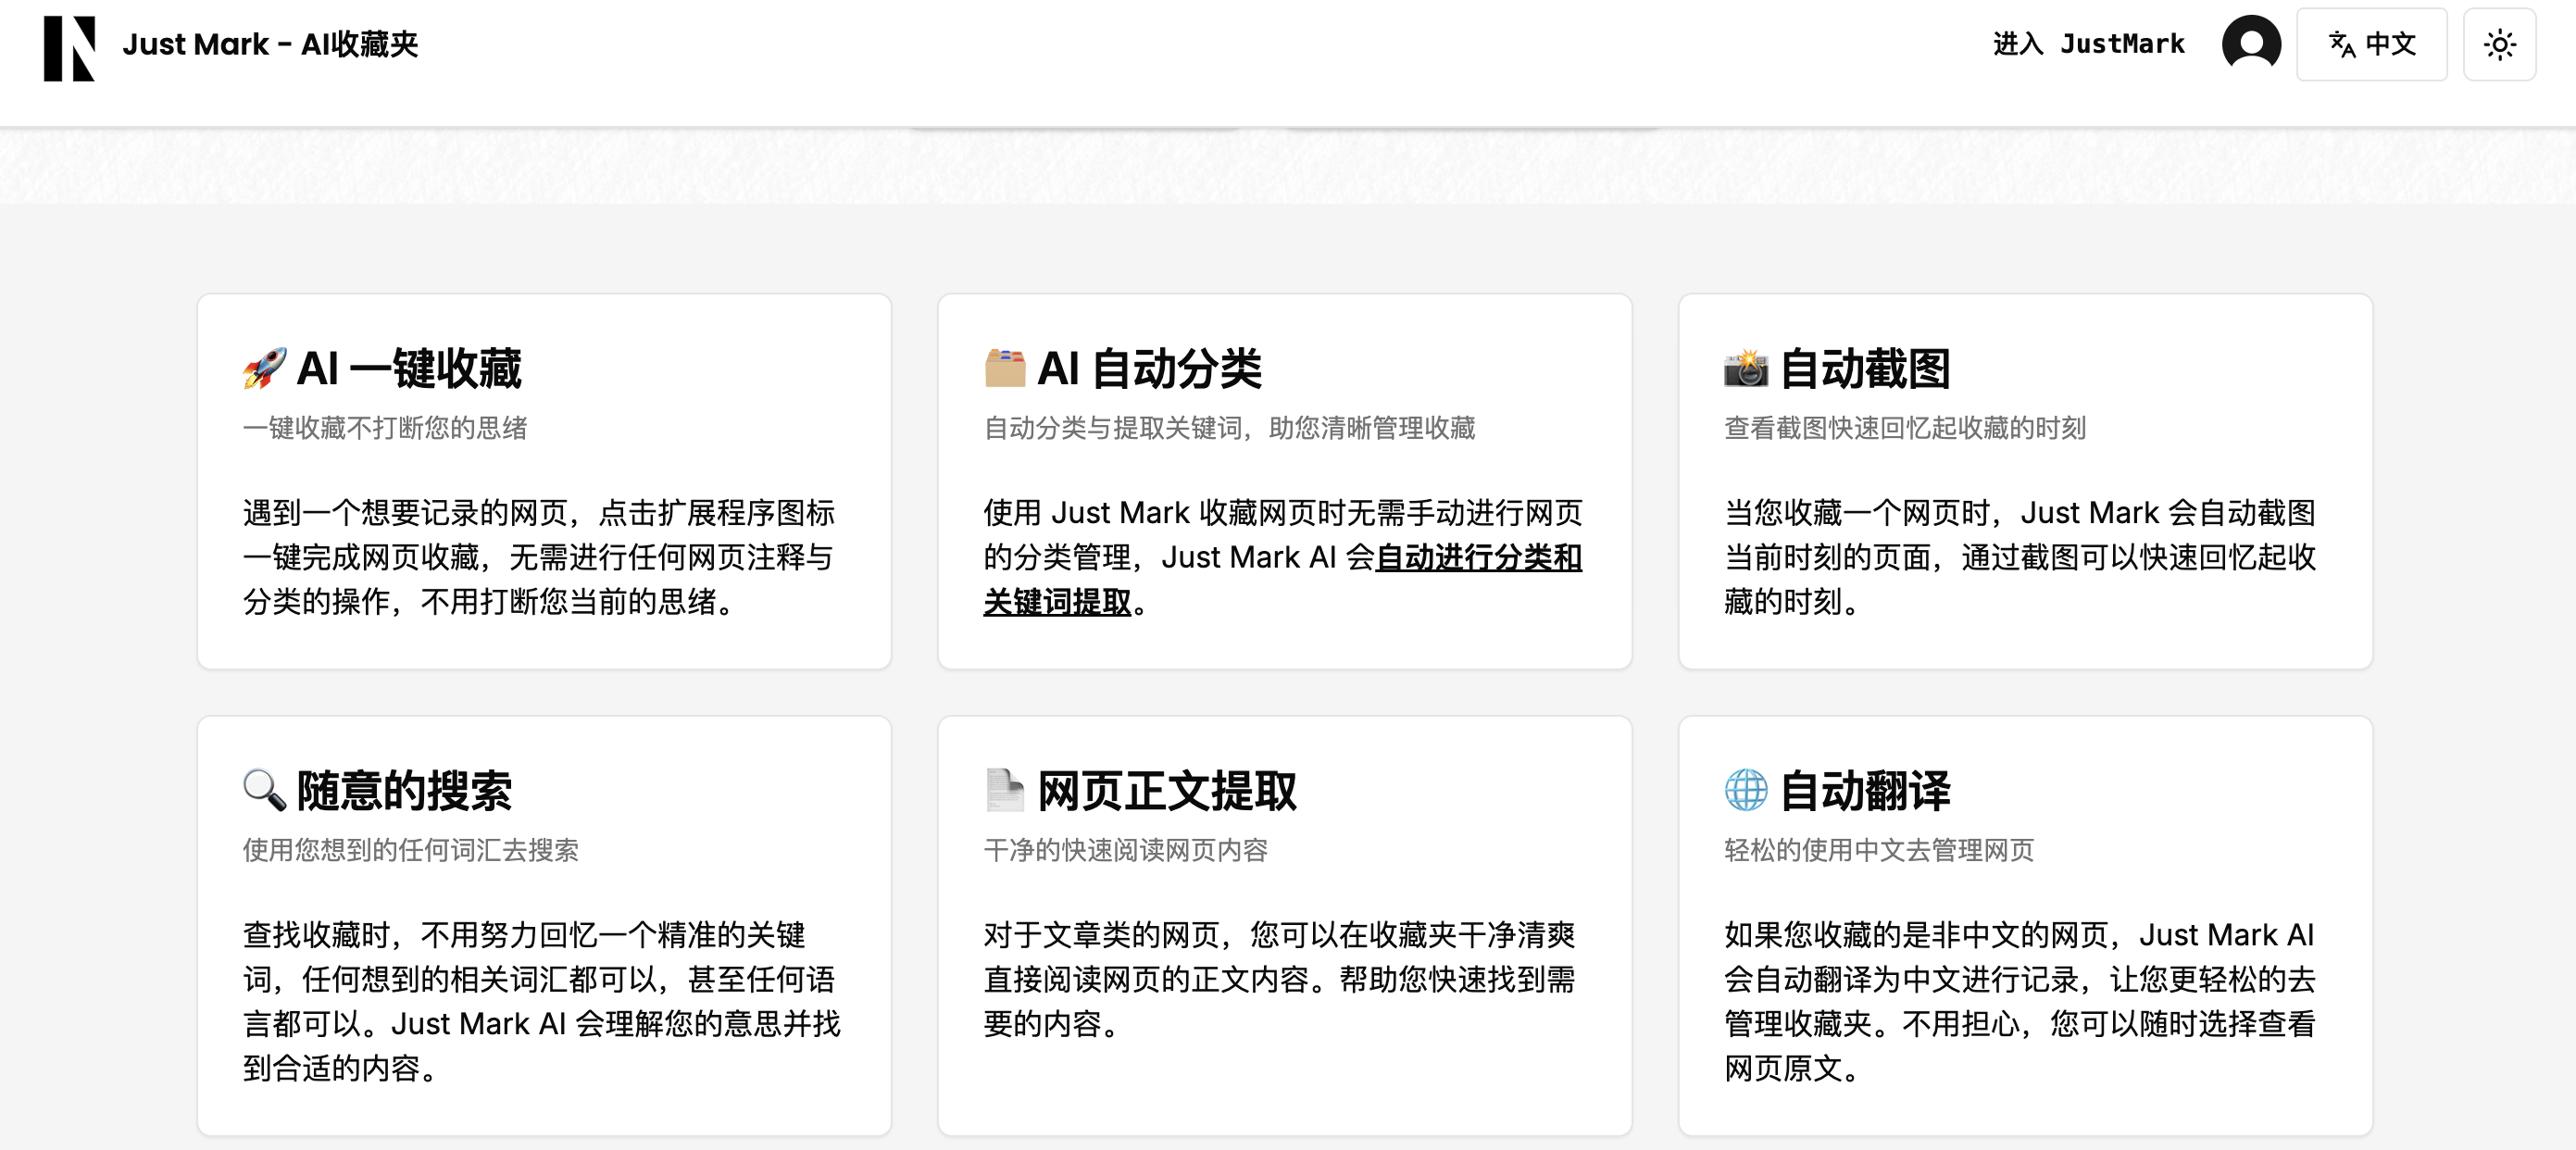Open the user profile avatar
The width and height of the screenshot is (2576, 1150).
point(2250,44)
